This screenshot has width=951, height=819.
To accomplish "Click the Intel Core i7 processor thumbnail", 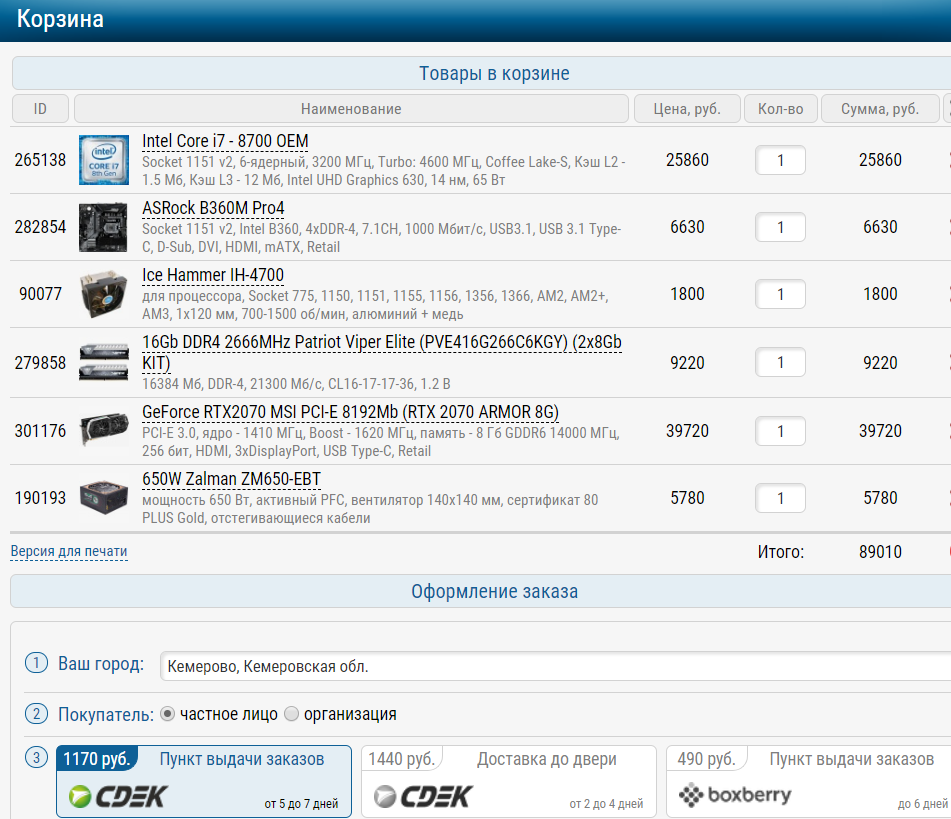I will tap(104, 160).
